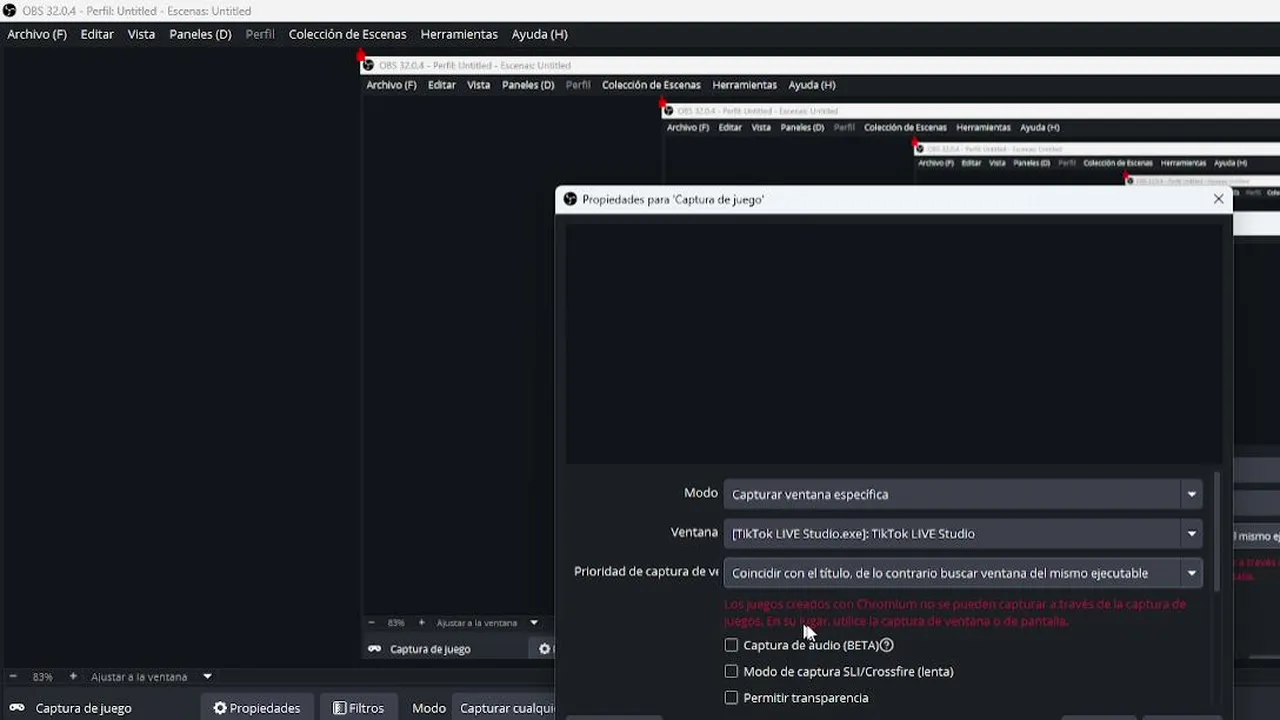Open the Paneles (D) menu in the main window
This screenshot has width=1280, height=720.
[200, 34]
